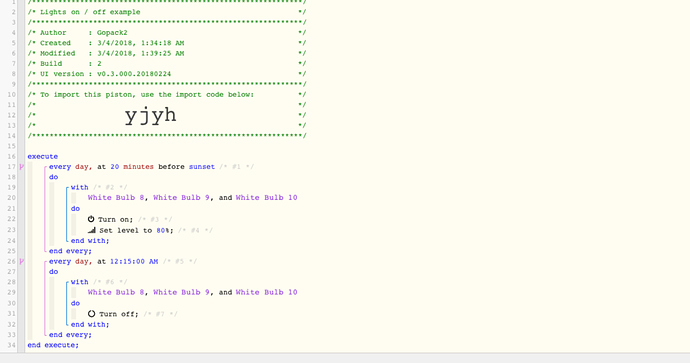Click the pink flag marker at line 17
The image size is (690, 363).
22,167
